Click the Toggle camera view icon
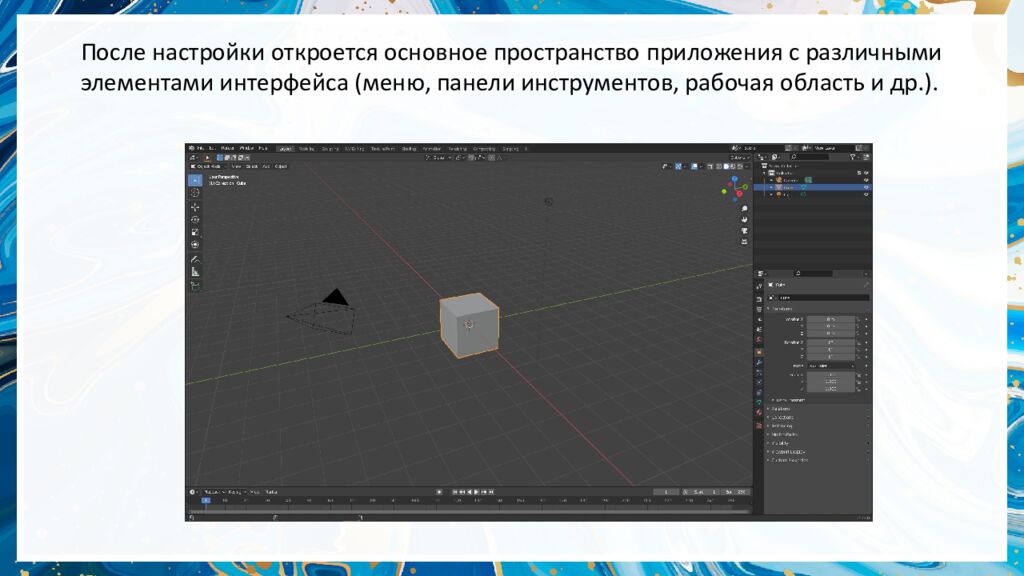 (x=744, y=229)
